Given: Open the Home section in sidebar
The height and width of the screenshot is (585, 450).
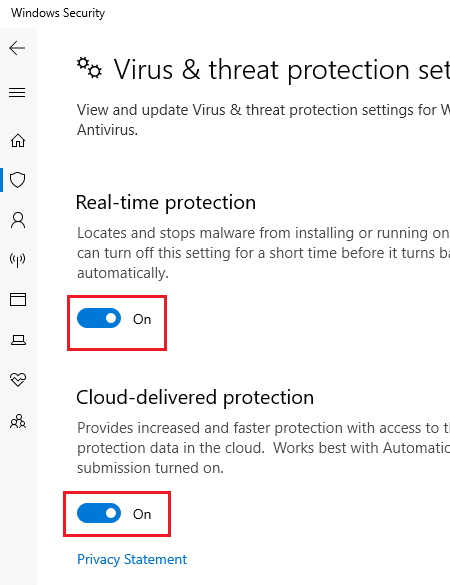Looking at the screenshot, I should [18, 141].
